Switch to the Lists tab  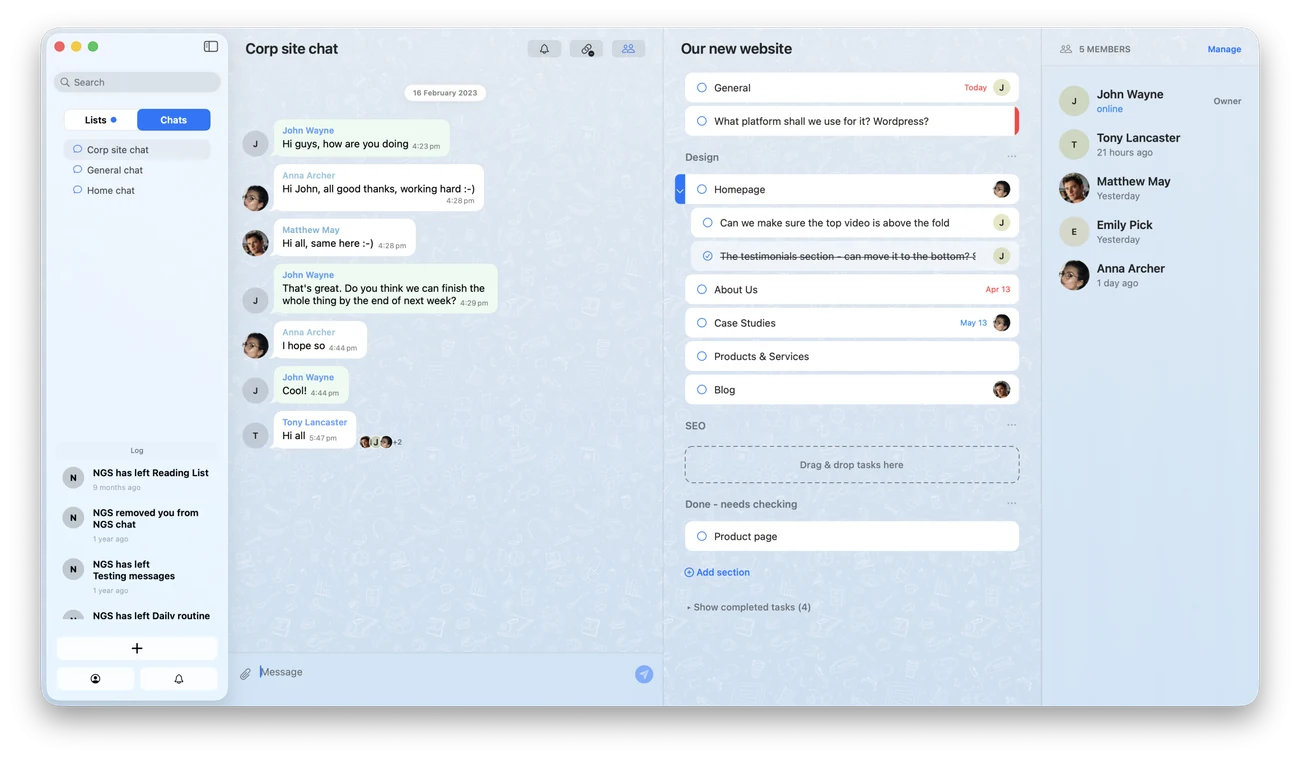pos(101,120)
